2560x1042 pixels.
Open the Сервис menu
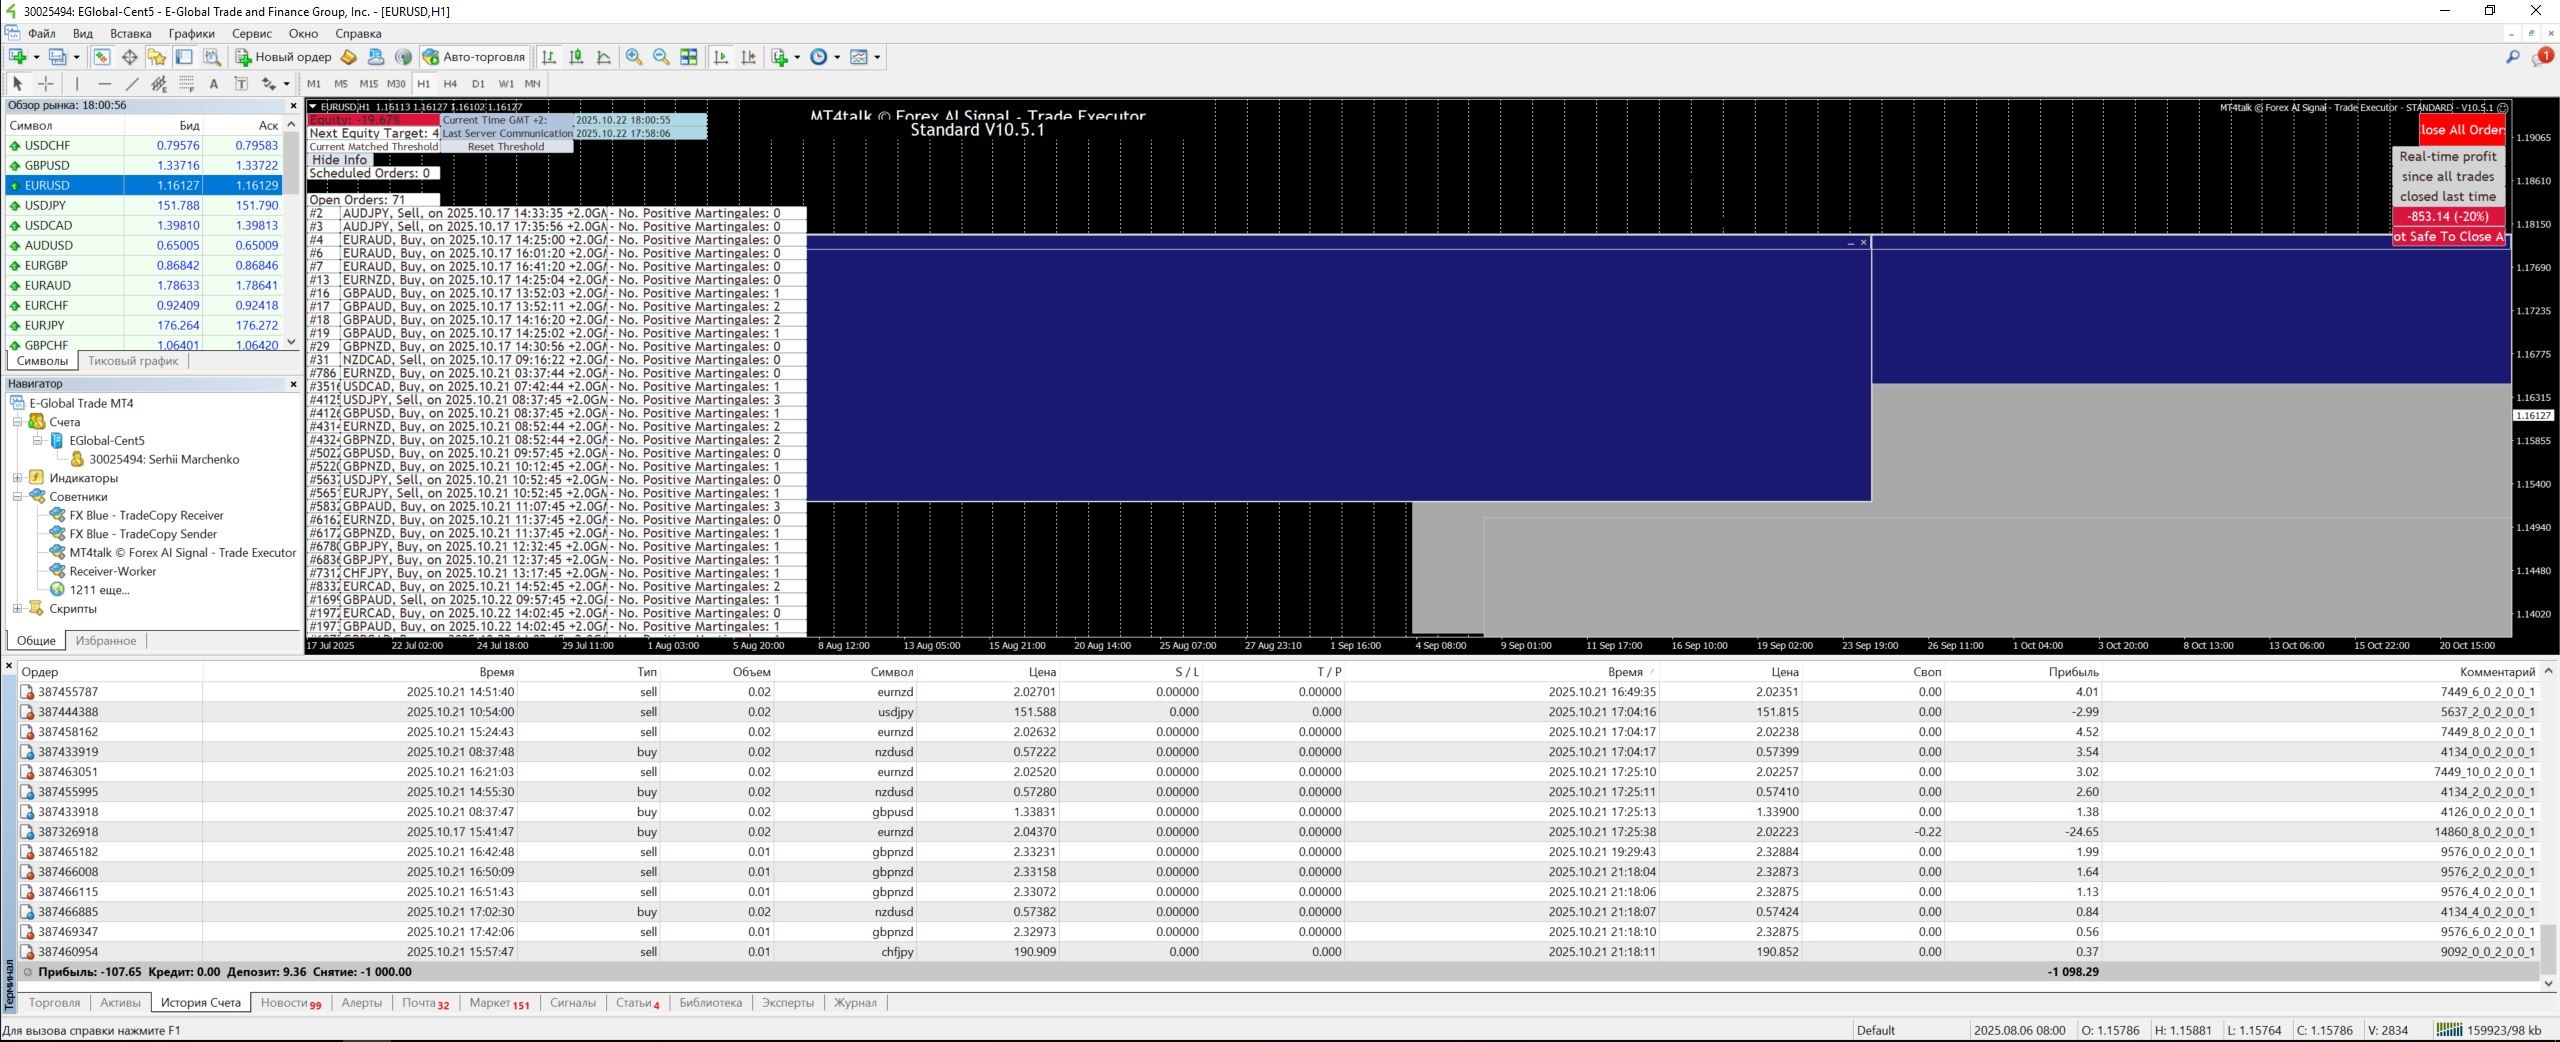pyautogui.click(x=252, y=33)
